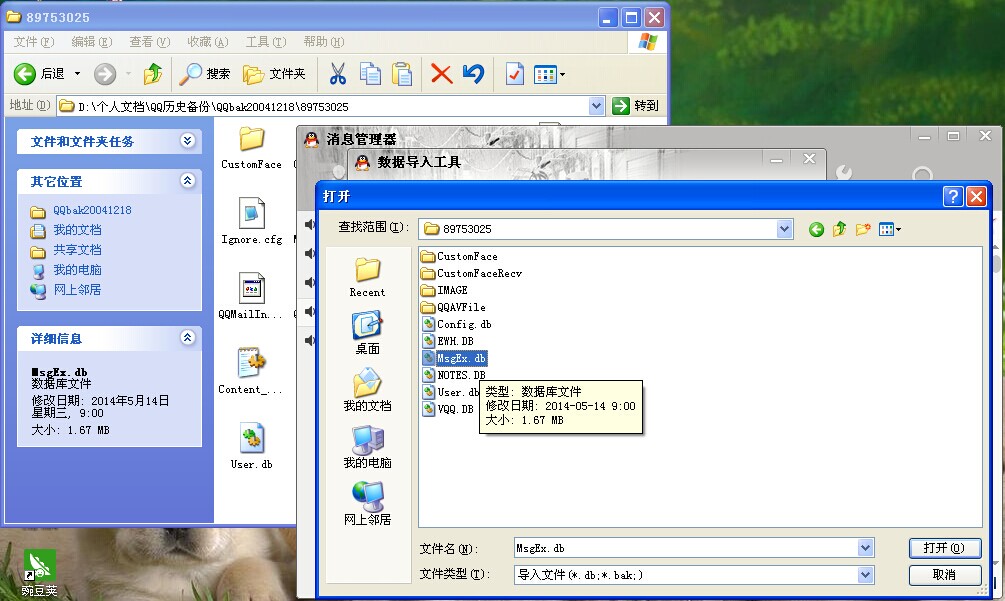
Task: Click the Forward arrow in Explorer toolbar
Action: click(105, 74)
